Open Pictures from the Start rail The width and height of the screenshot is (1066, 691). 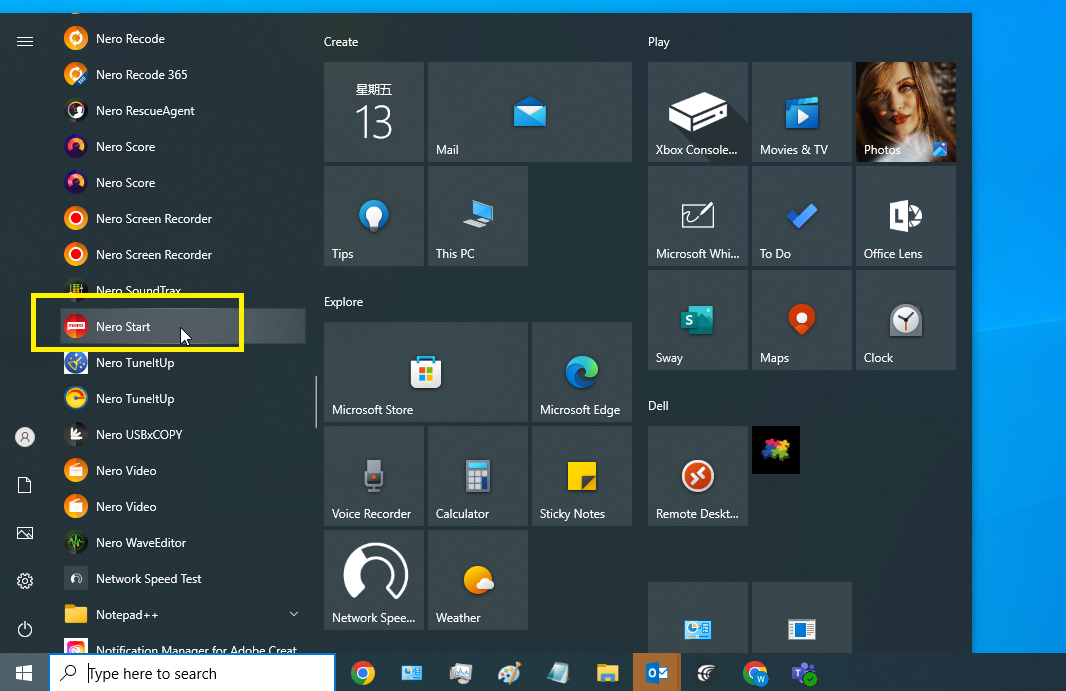point(25,533)
